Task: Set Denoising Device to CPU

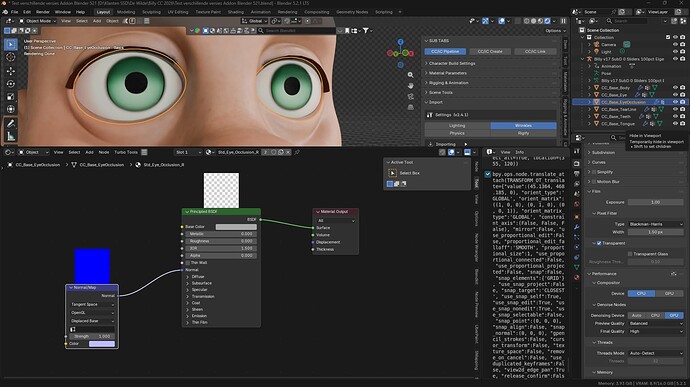Action: (x=655, y=315)
